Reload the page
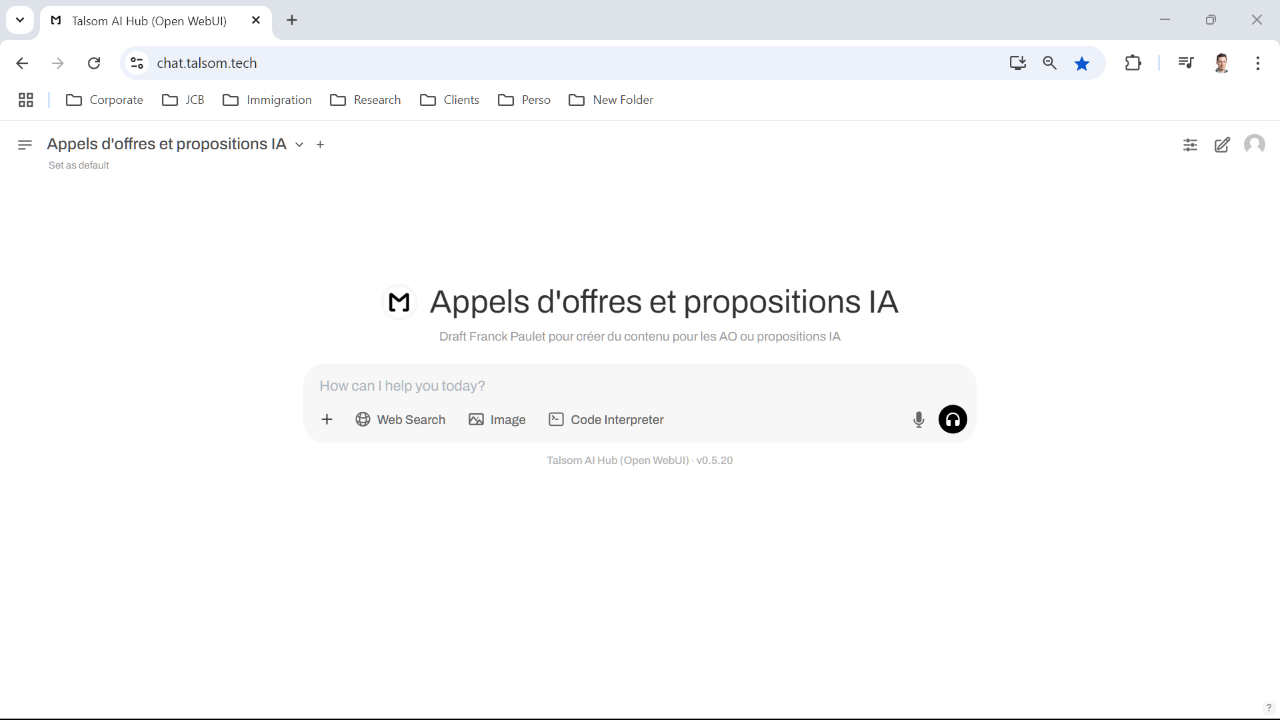This screenshot has width=1280, height=720. click(94, 63)
